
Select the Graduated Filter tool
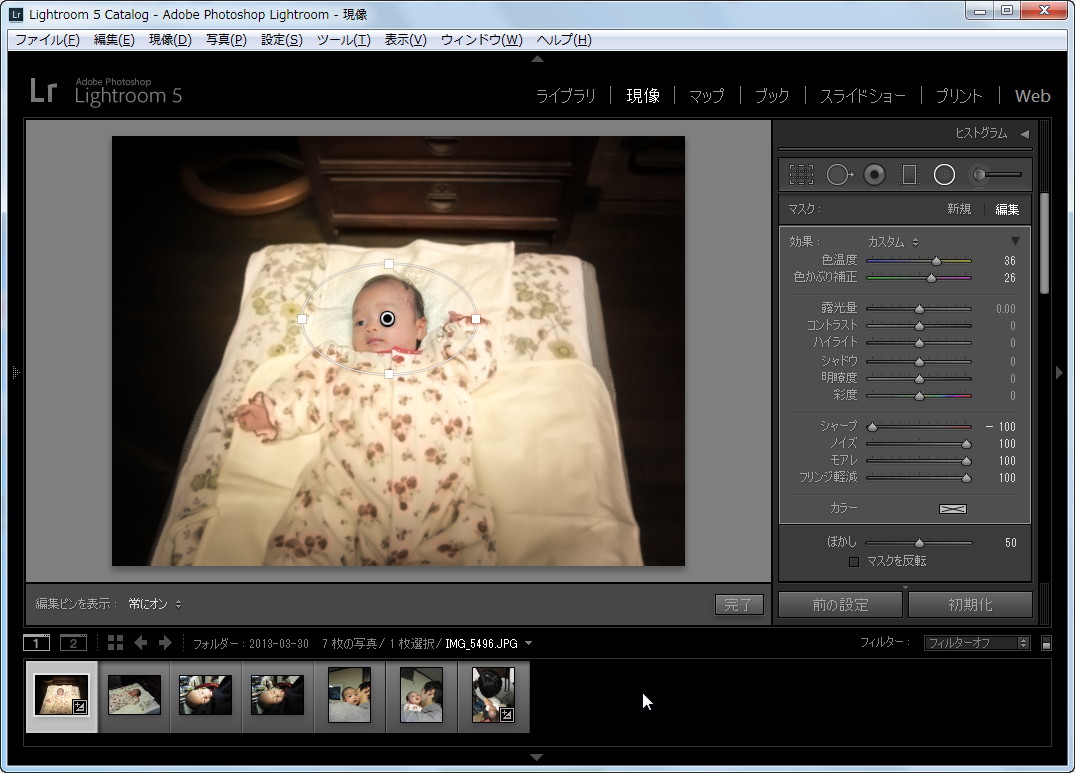909,175
